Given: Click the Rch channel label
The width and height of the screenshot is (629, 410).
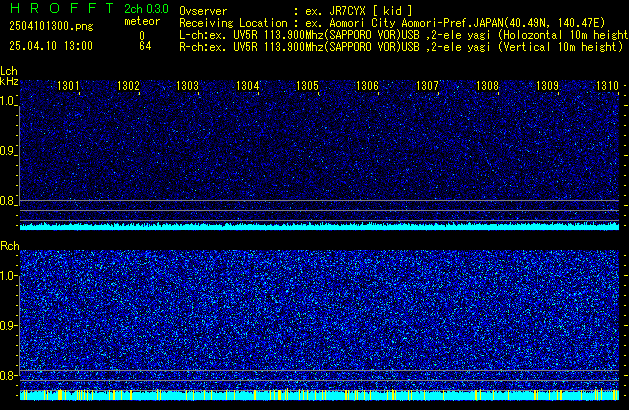Looking at the screenshot, I should point(10,246).
